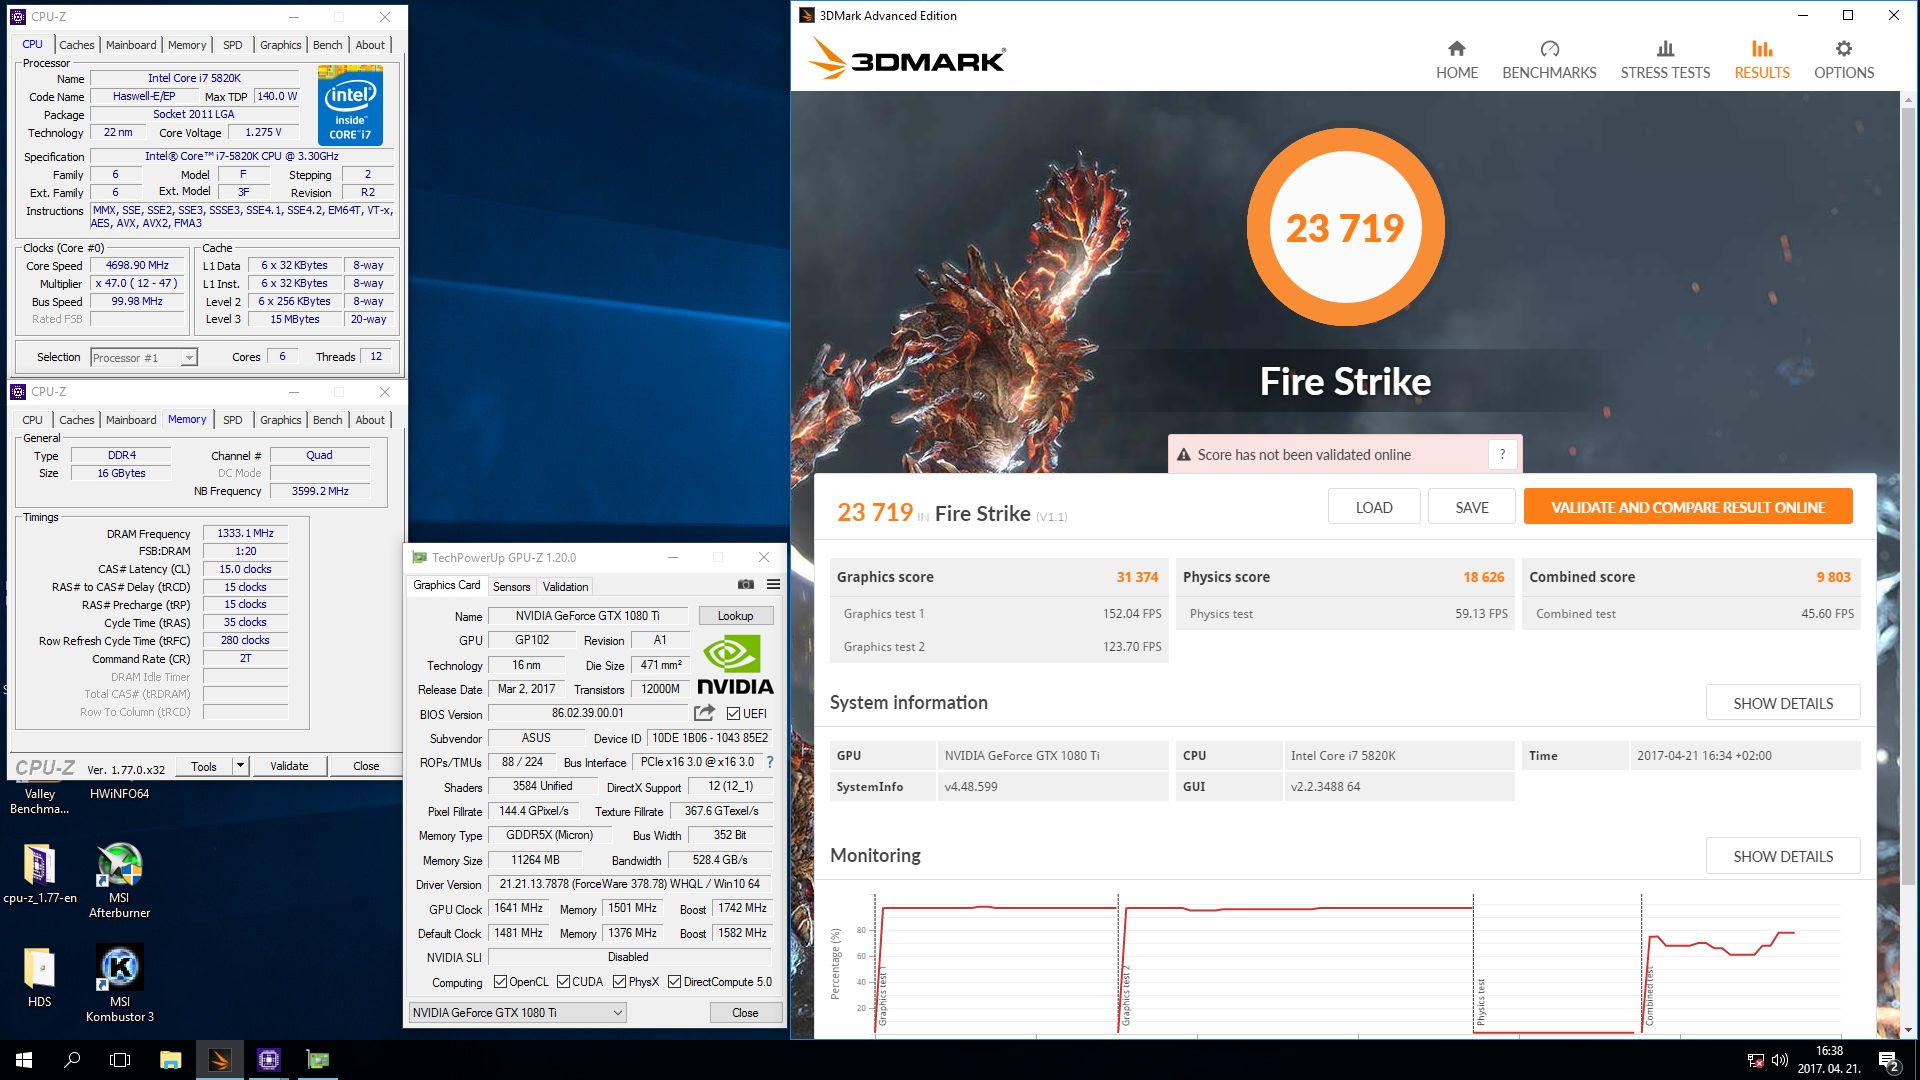Toggle the OpenCL checkbox

(x=500, y=982)
